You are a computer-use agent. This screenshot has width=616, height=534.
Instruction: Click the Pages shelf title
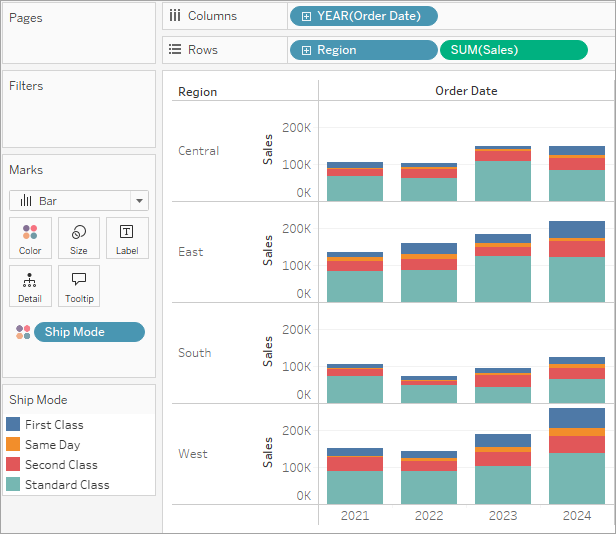coord(26,18)
